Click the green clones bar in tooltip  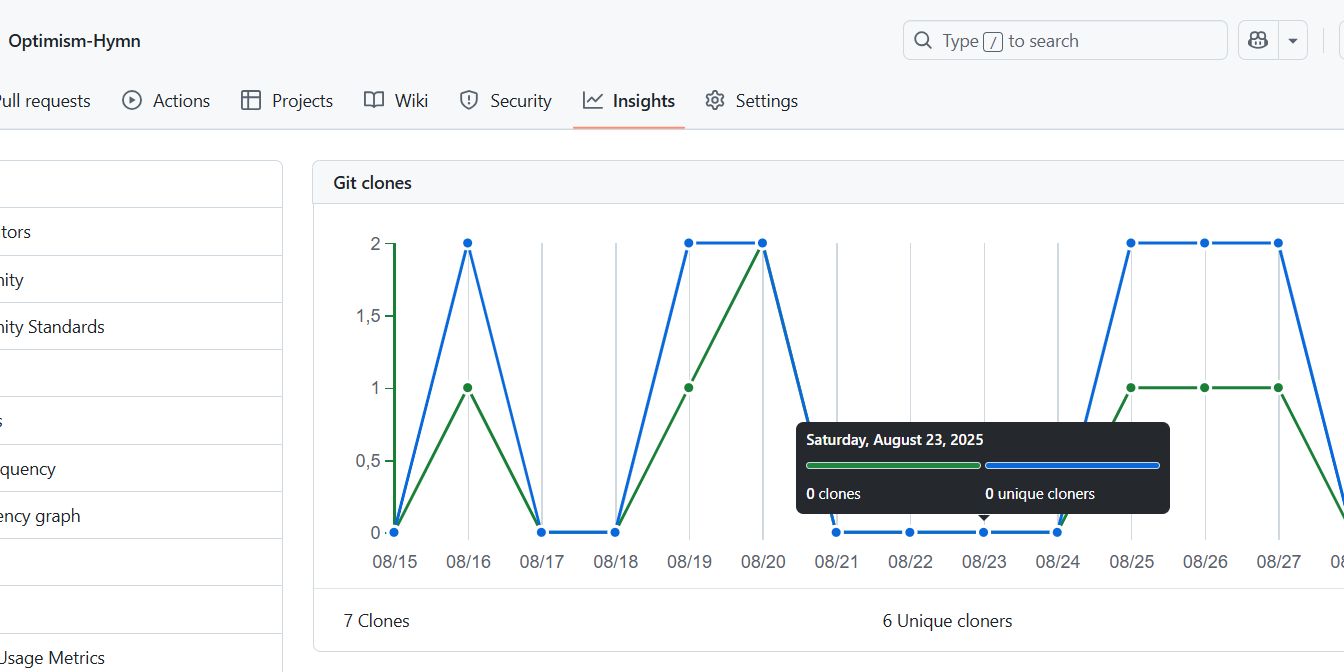point(893,465)
